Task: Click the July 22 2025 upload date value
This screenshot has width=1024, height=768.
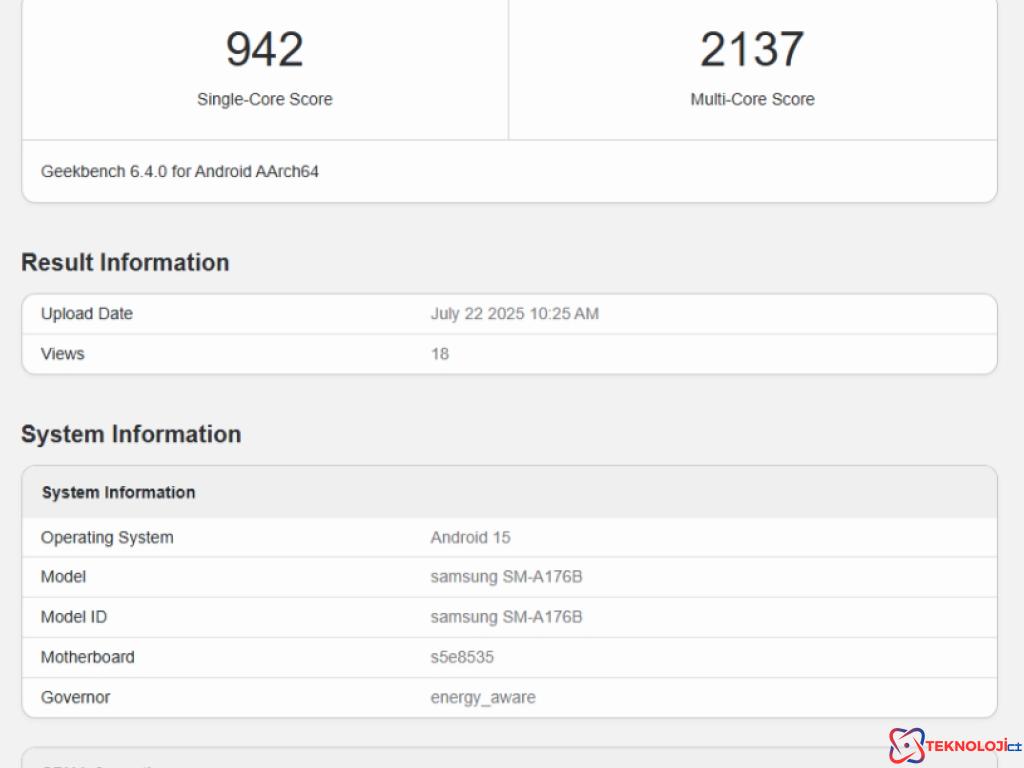Action: [x=514, y=314]
